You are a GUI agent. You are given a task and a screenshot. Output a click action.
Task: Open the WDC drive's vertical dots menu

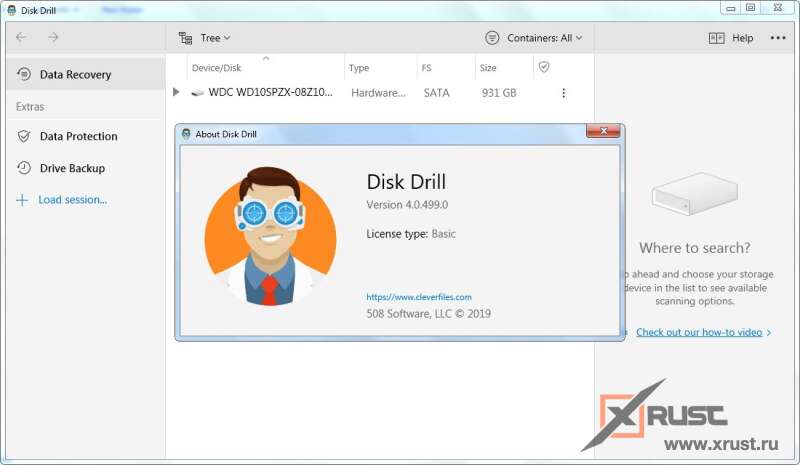(x=563, y=93)
